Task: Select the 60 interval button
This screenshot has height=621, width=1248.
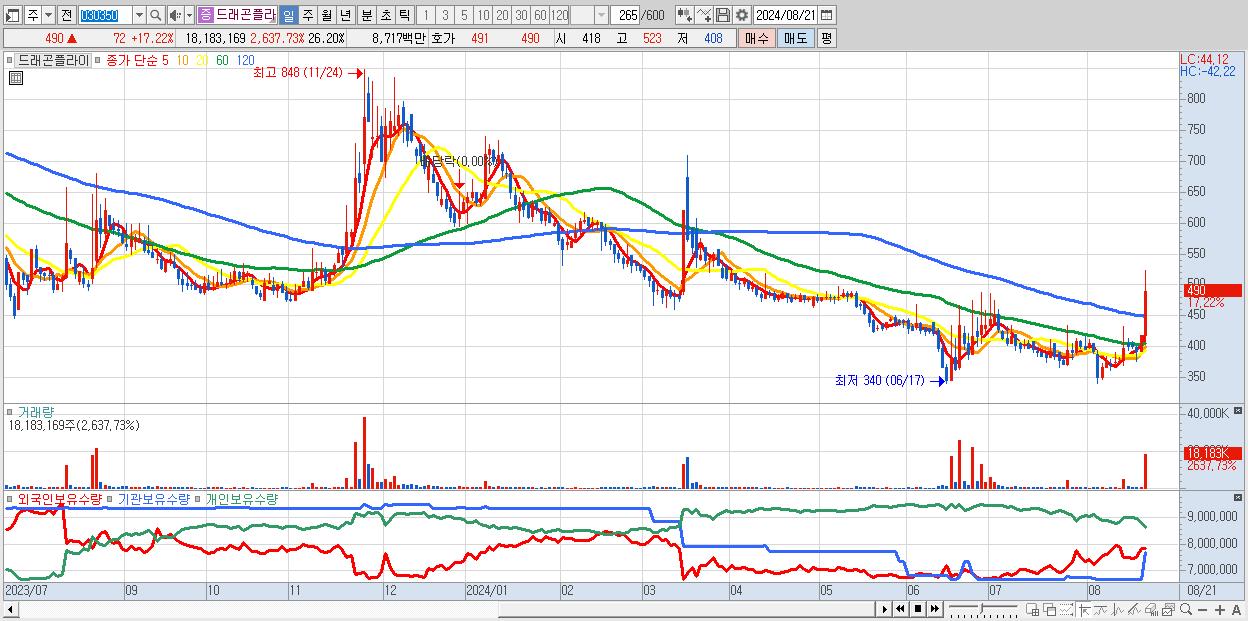Action: pyautogui.click(x=540, y=15)
